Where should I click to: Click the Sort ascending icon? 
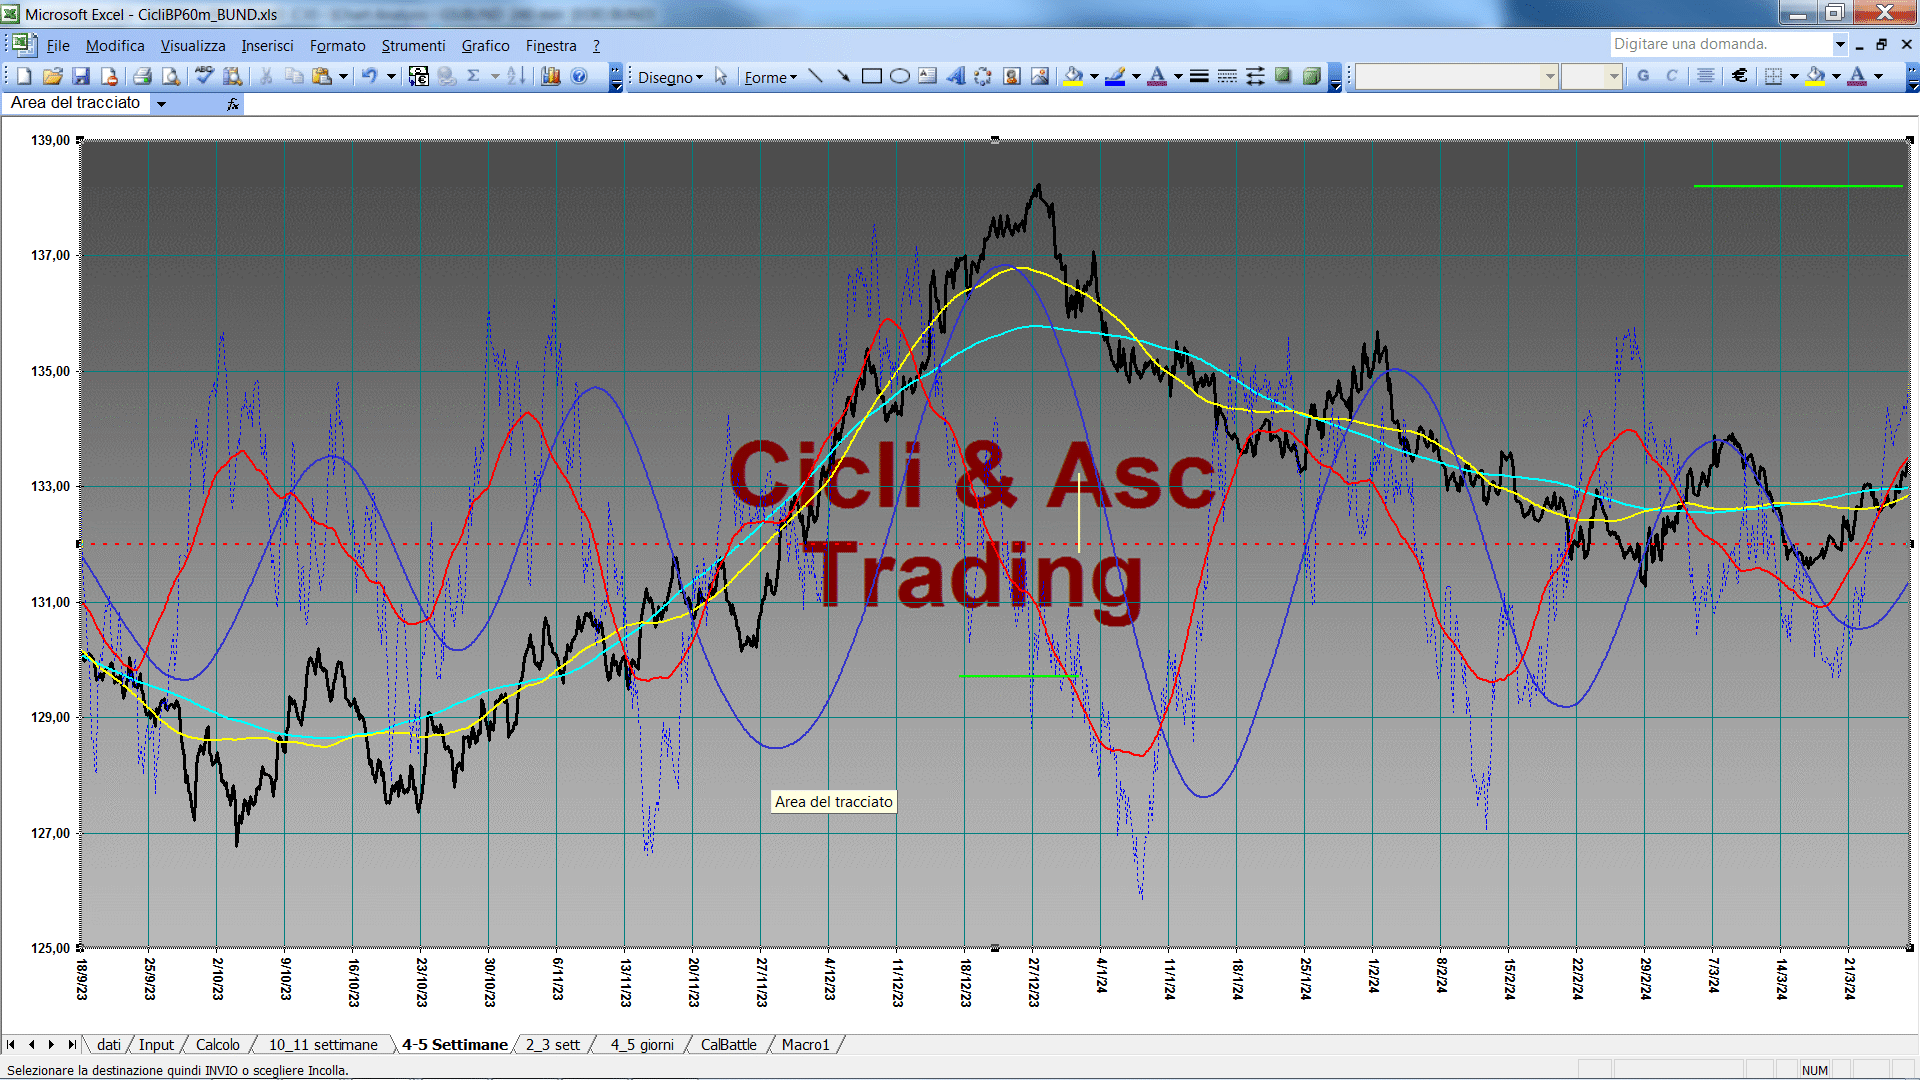pyautogui.click(x=516, y=76)
